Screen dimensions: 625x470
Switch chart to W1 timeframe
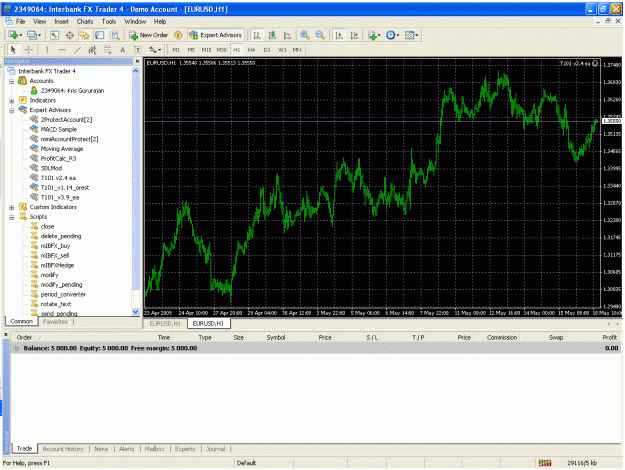(282, 50)
